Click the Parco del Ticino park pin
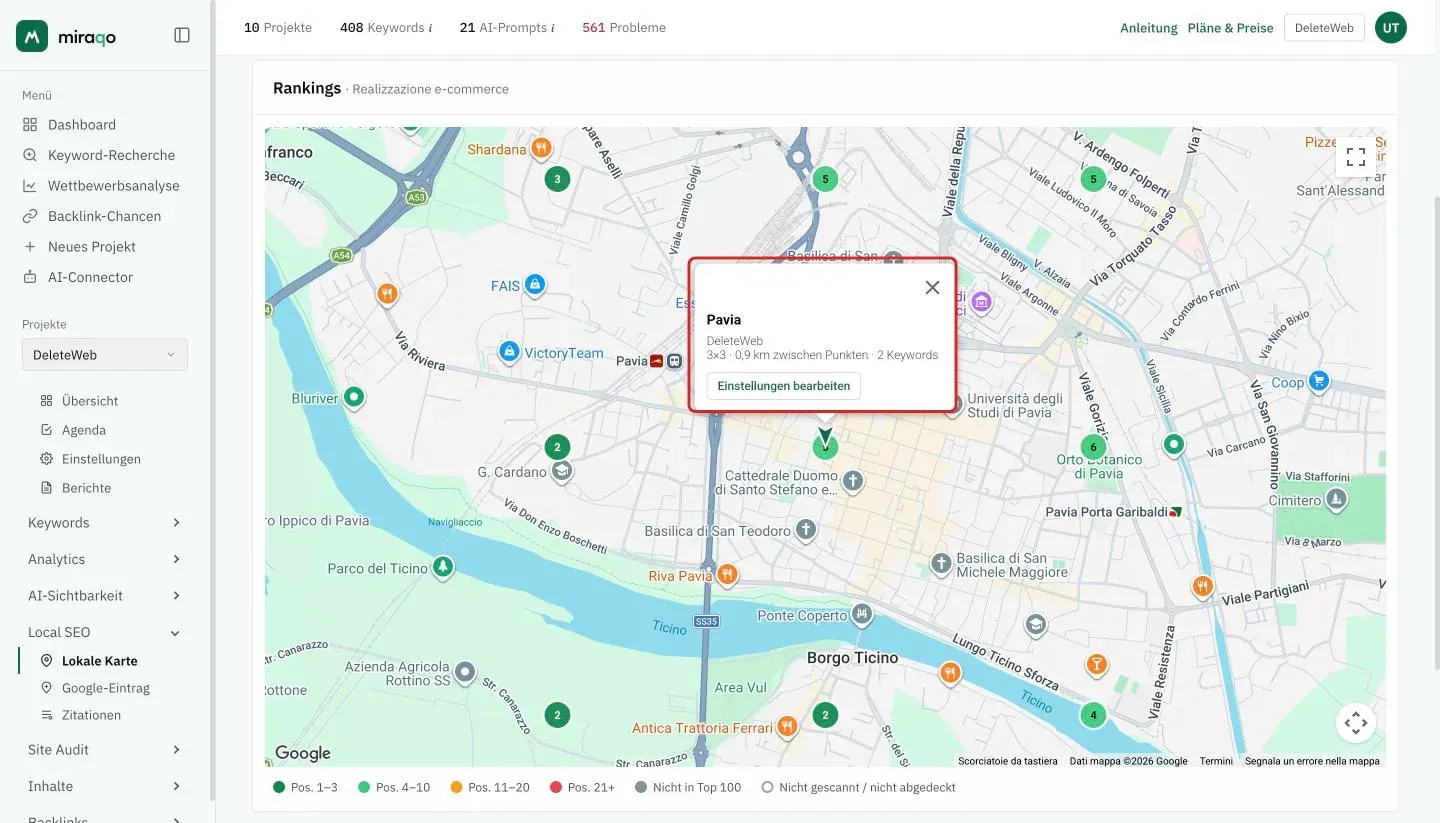Screen dimensions: 1440x823 [x=443, y=568]
